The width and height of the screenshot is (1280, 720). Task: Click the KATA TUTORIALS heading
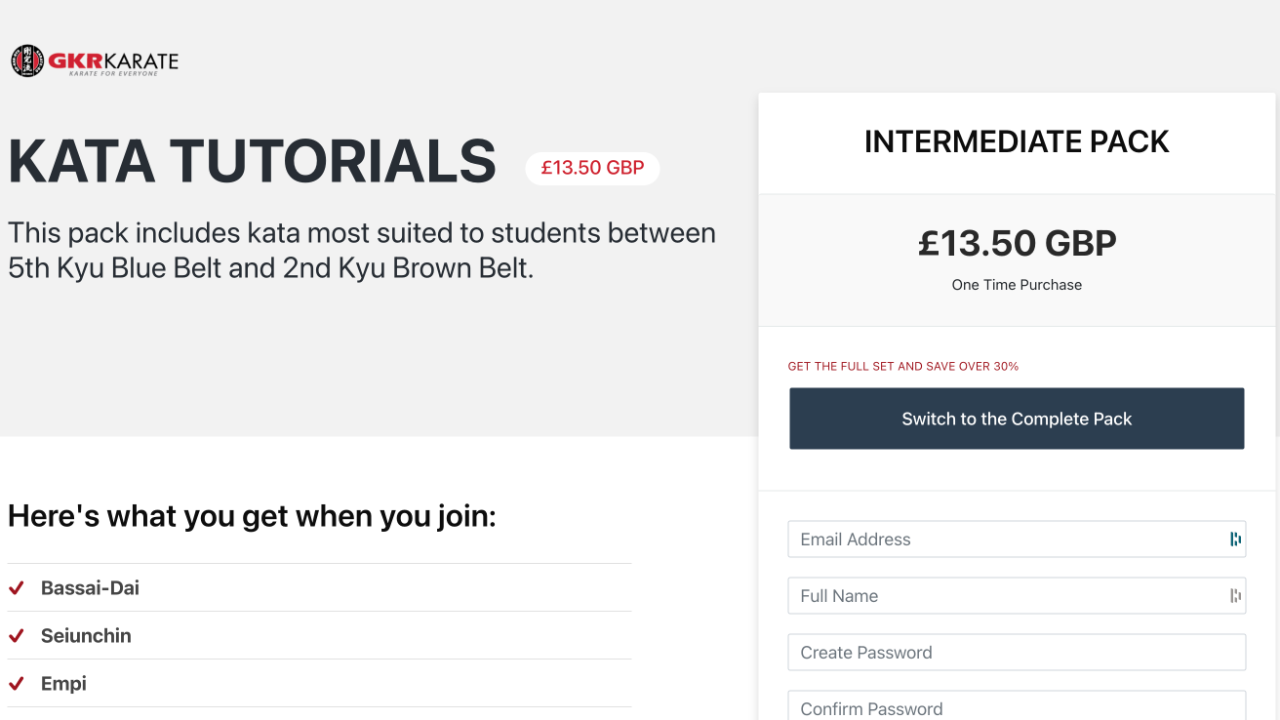click(252, 162)
